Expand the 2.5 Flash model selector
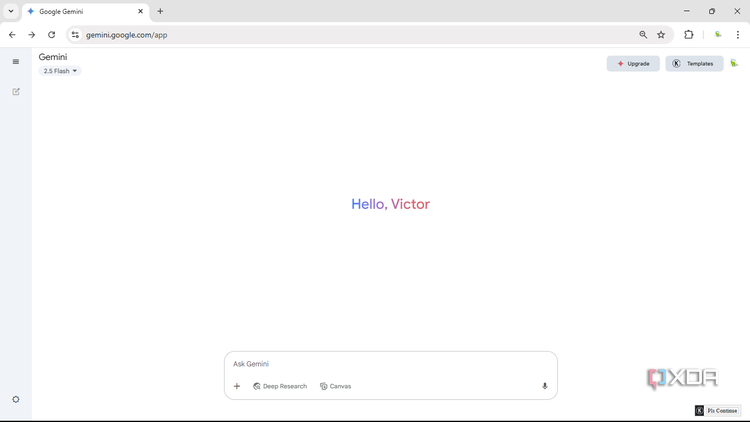Image resolution: width=750 pixels, height=422 pixels. click(x=60, y=71)
